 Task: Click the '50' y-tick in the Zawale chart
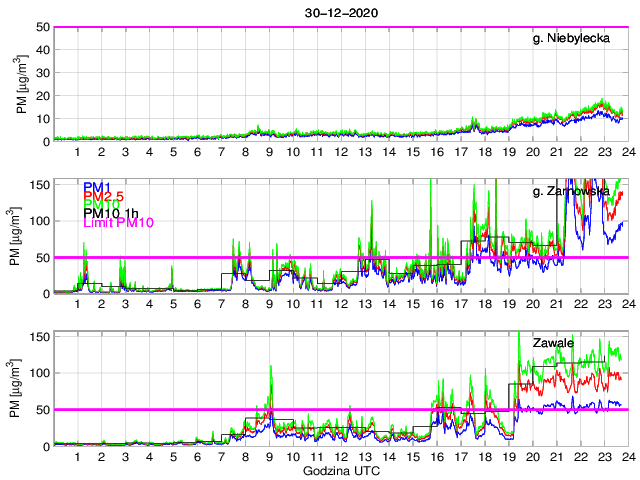pos(43,410)
